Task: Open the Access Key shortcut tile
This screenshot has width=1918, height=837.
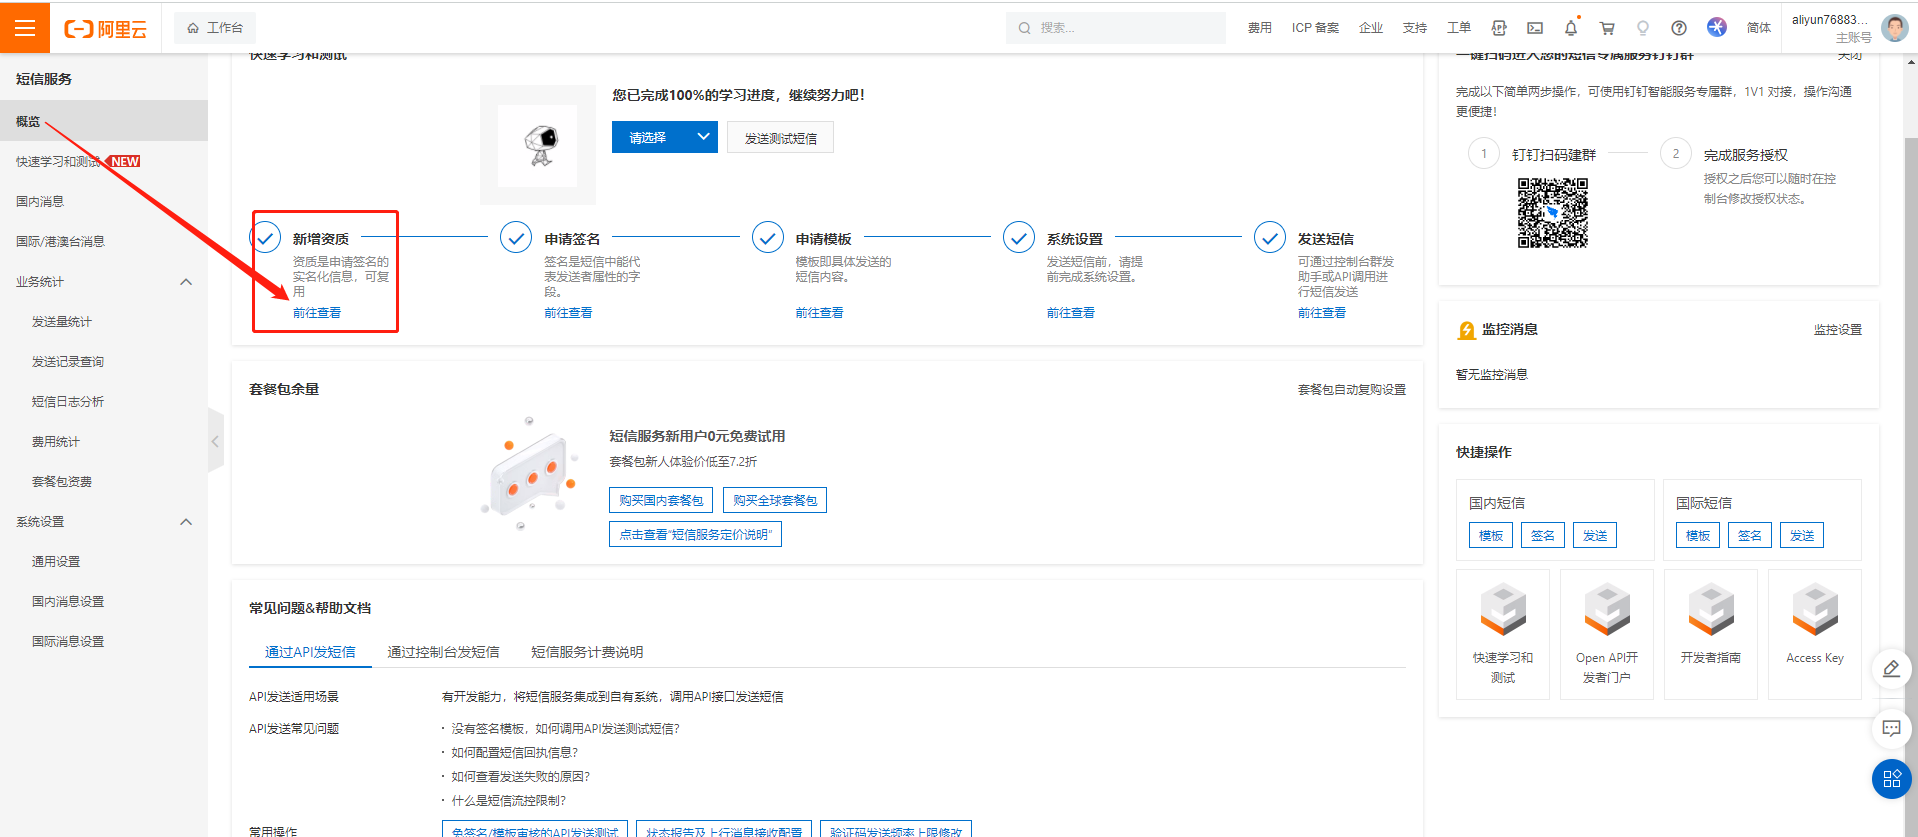Action: point(1814,634)
